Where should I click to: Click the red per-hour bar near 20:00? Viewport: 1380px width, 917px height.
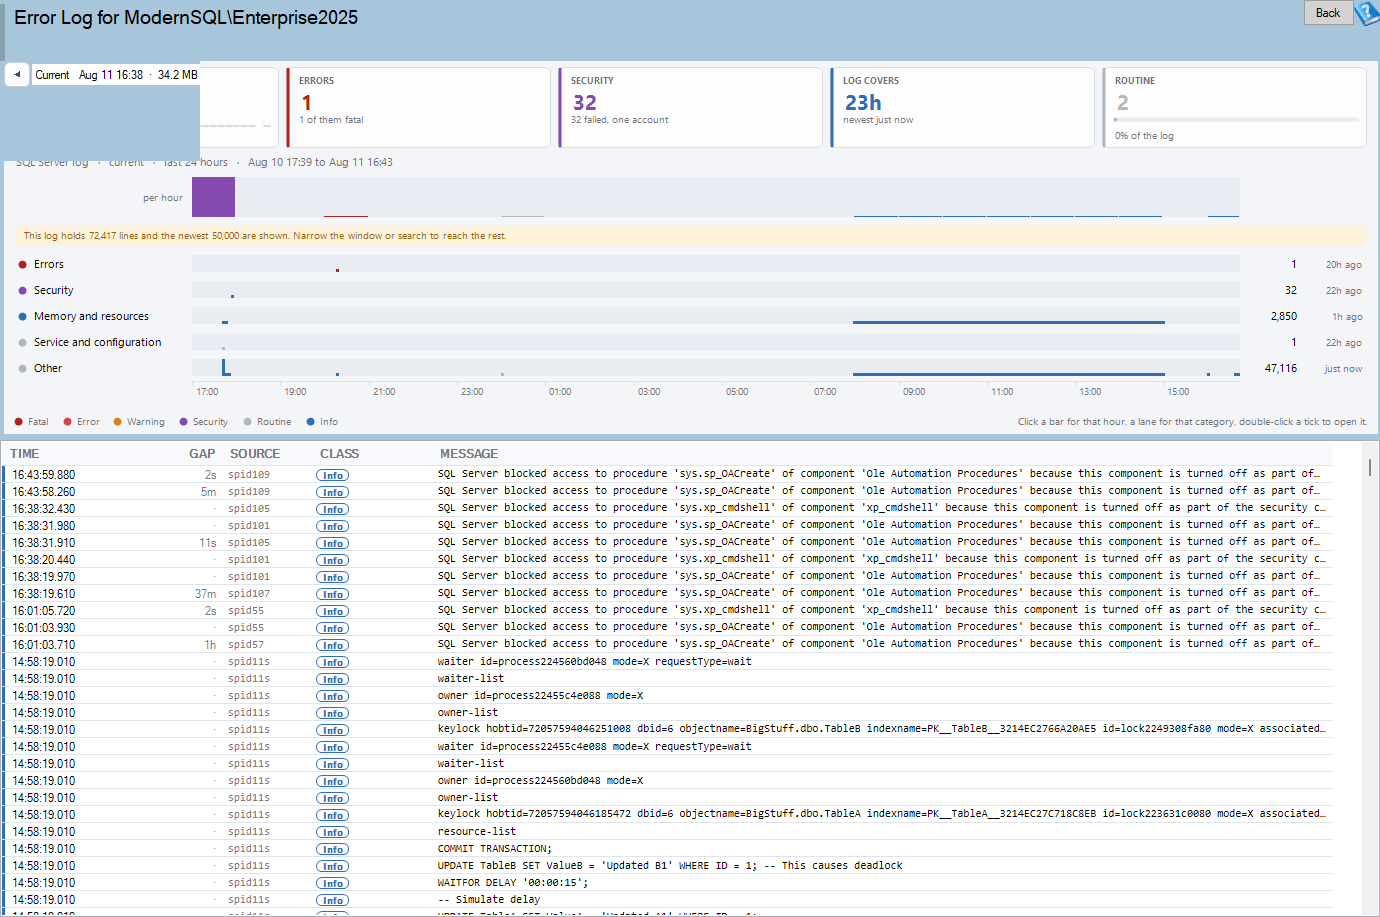pos(346,215)
